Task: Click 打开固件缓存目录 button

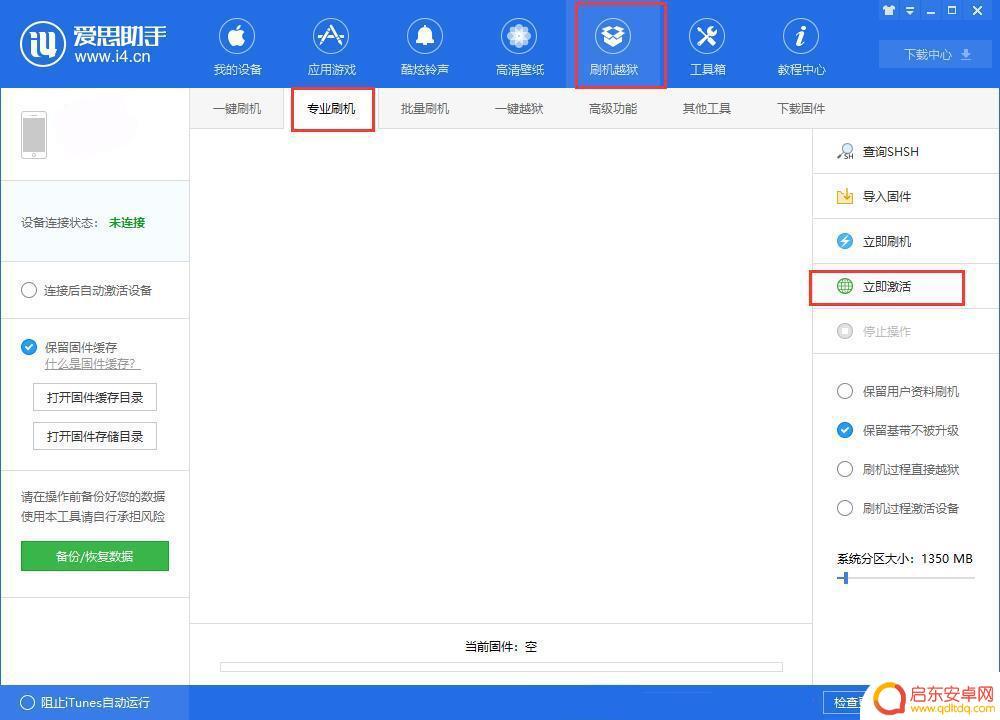Action: coord(95,397)
